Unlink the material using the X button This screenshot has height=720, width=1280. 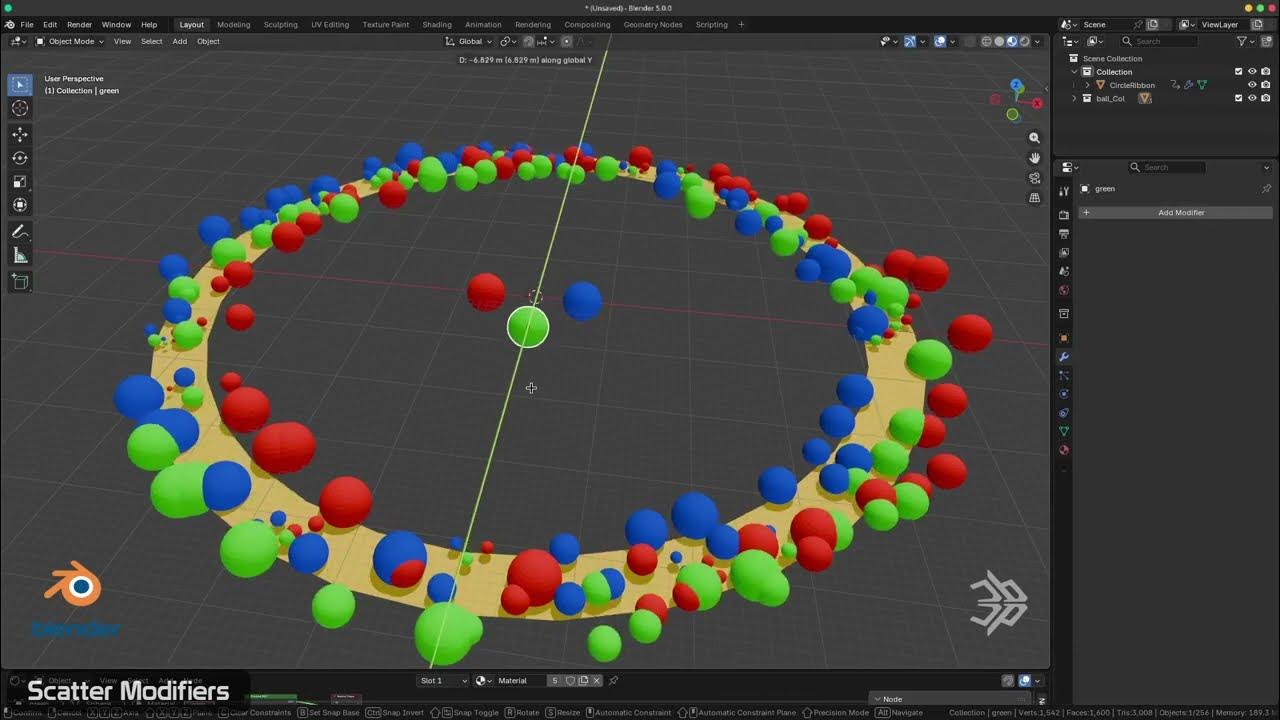click(596, 680)
